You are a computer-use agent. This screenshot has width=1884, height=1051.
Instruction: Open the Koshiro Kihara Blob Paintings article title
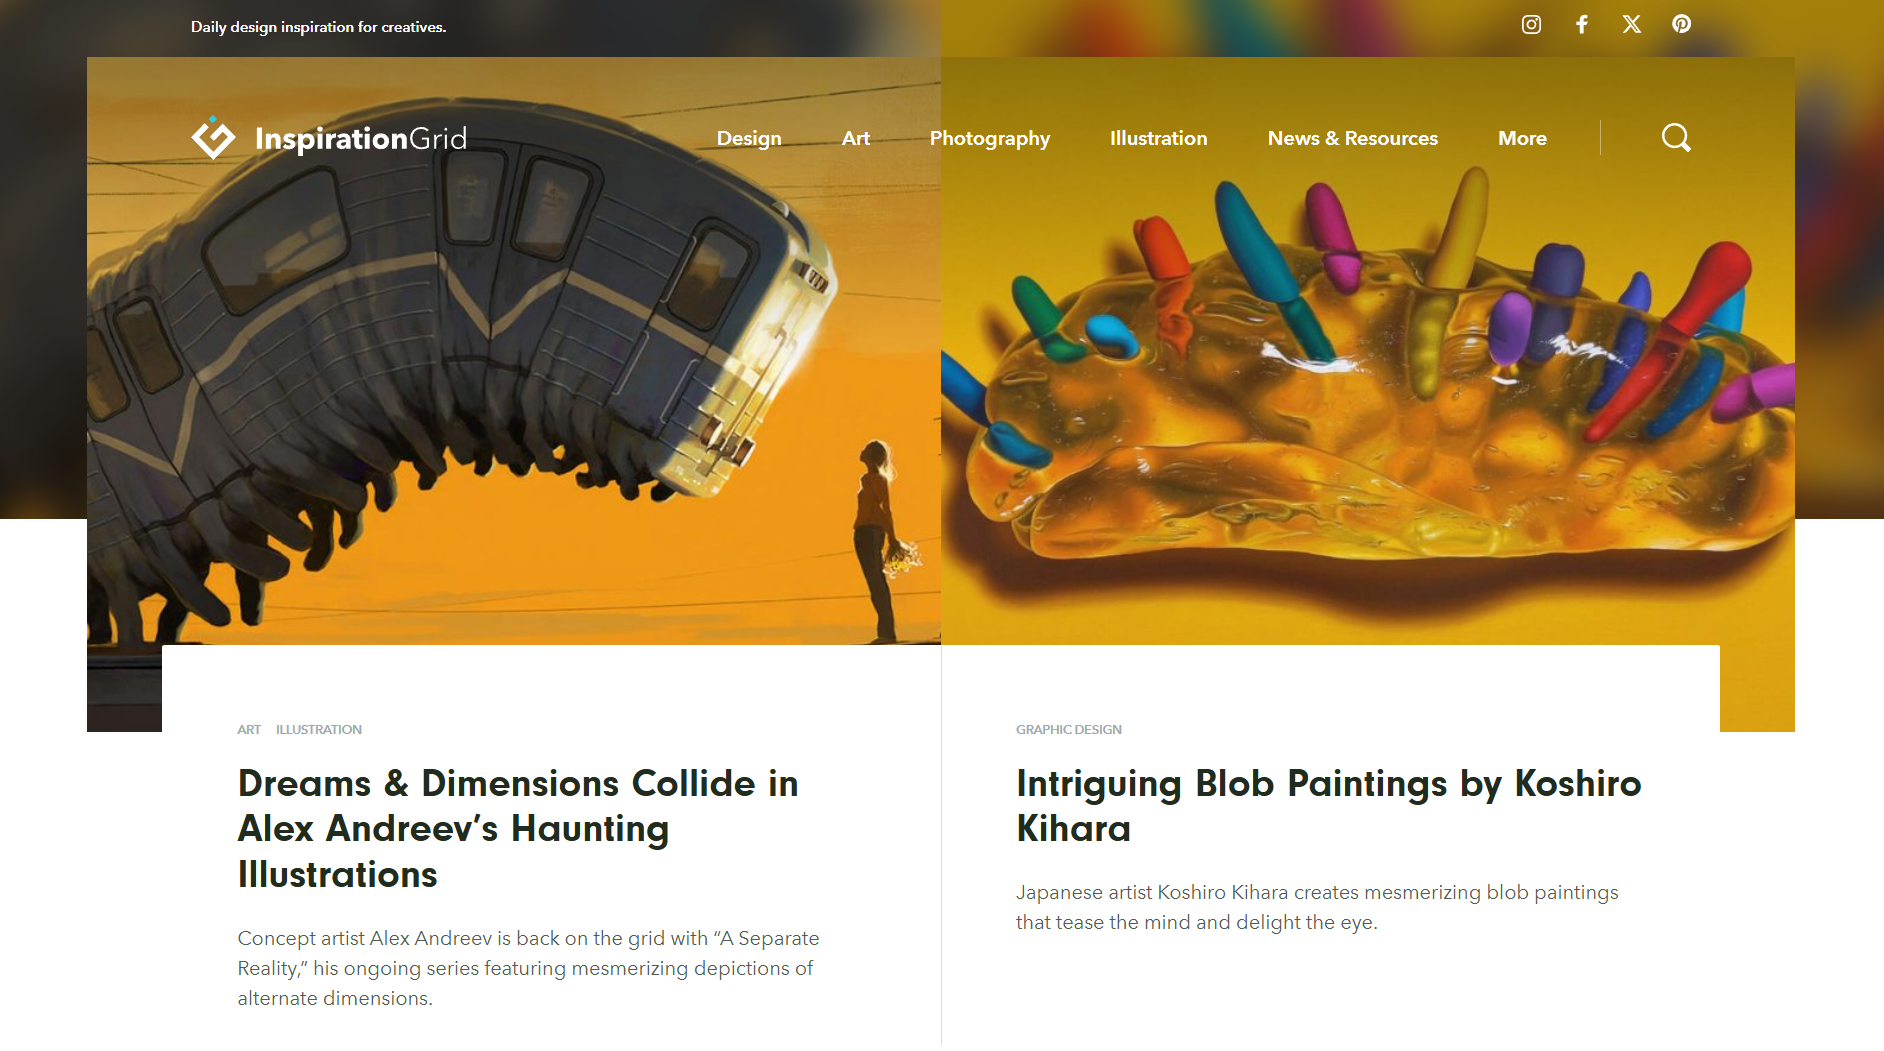[1329, 806]
